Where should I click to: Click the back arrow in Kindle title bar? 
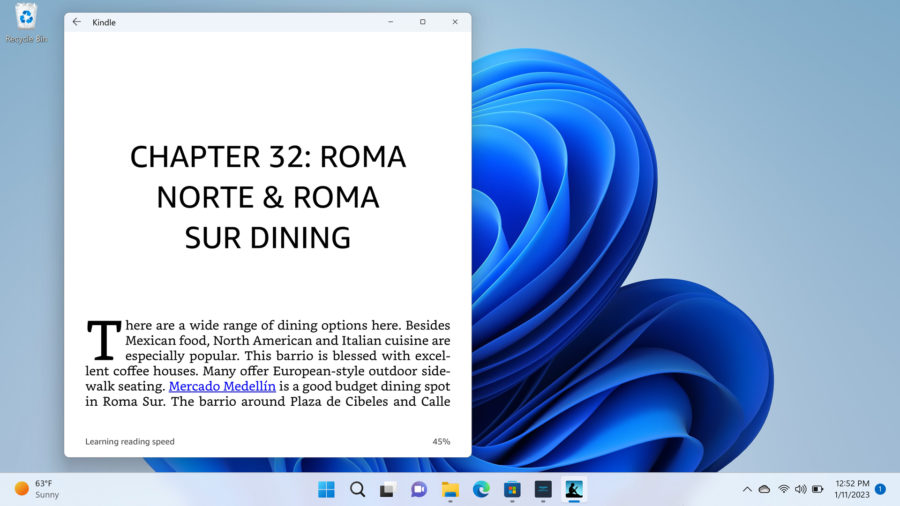(77, 22)
